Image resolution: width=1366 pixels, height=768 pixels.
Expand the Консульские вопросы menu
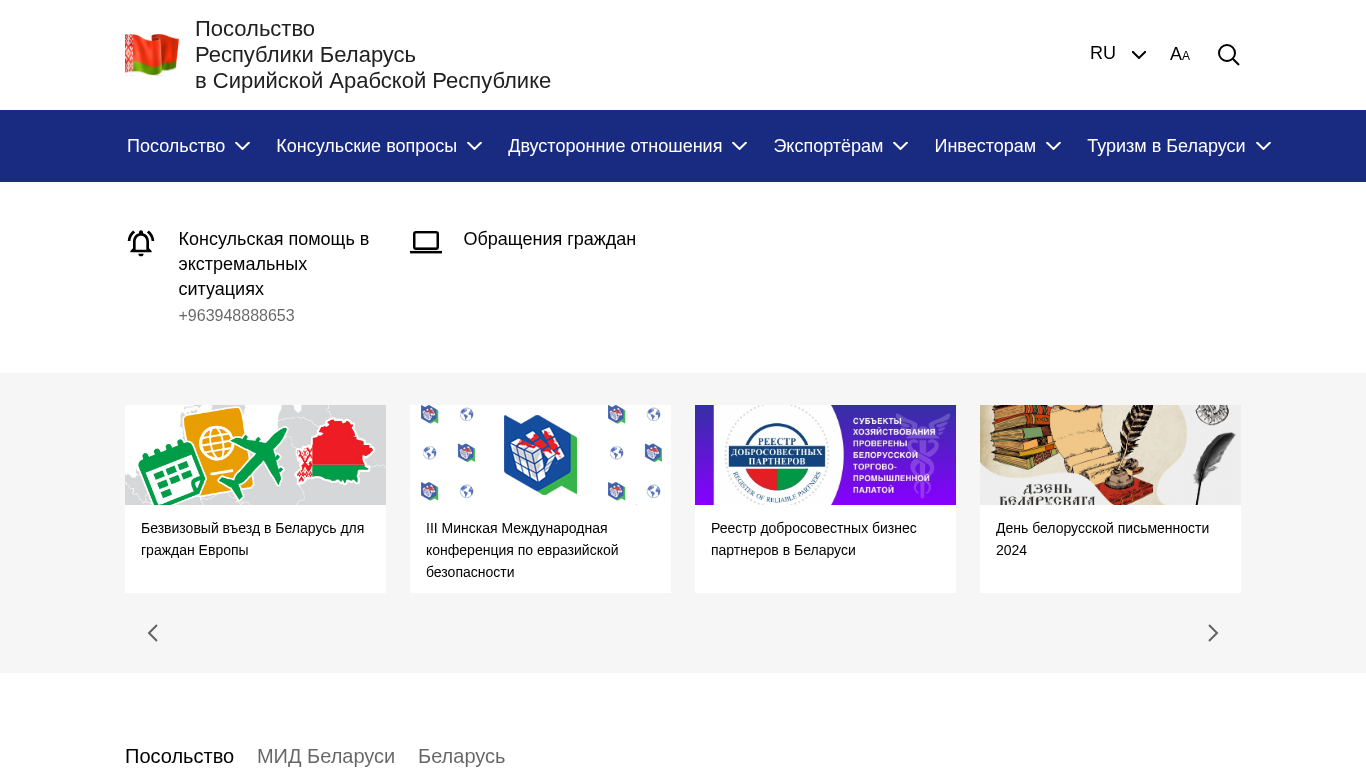379,146
